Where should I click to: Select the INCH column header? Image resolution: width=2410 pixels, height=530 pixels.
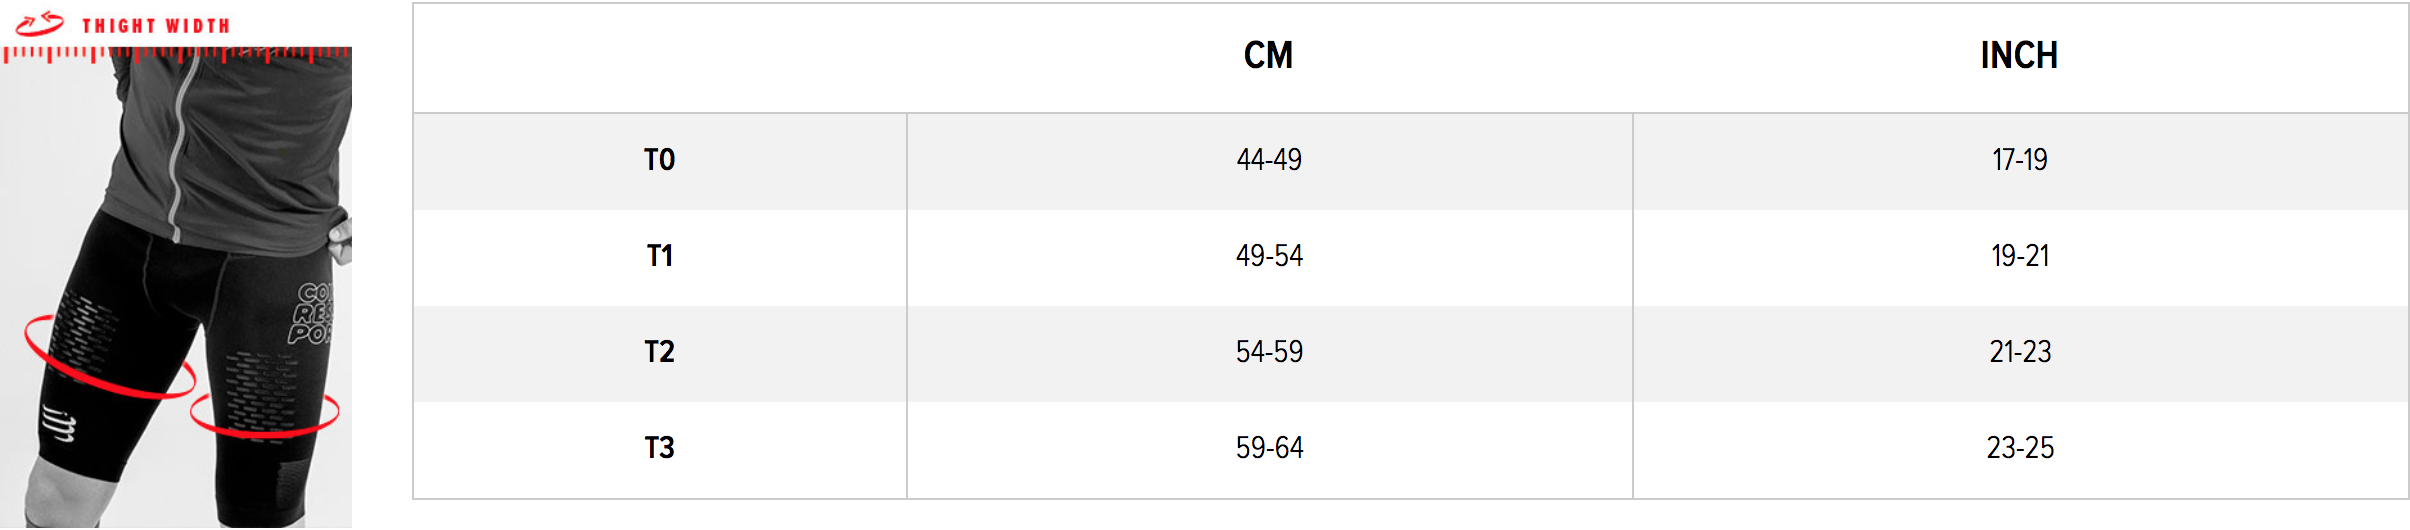click(2019, 55)
